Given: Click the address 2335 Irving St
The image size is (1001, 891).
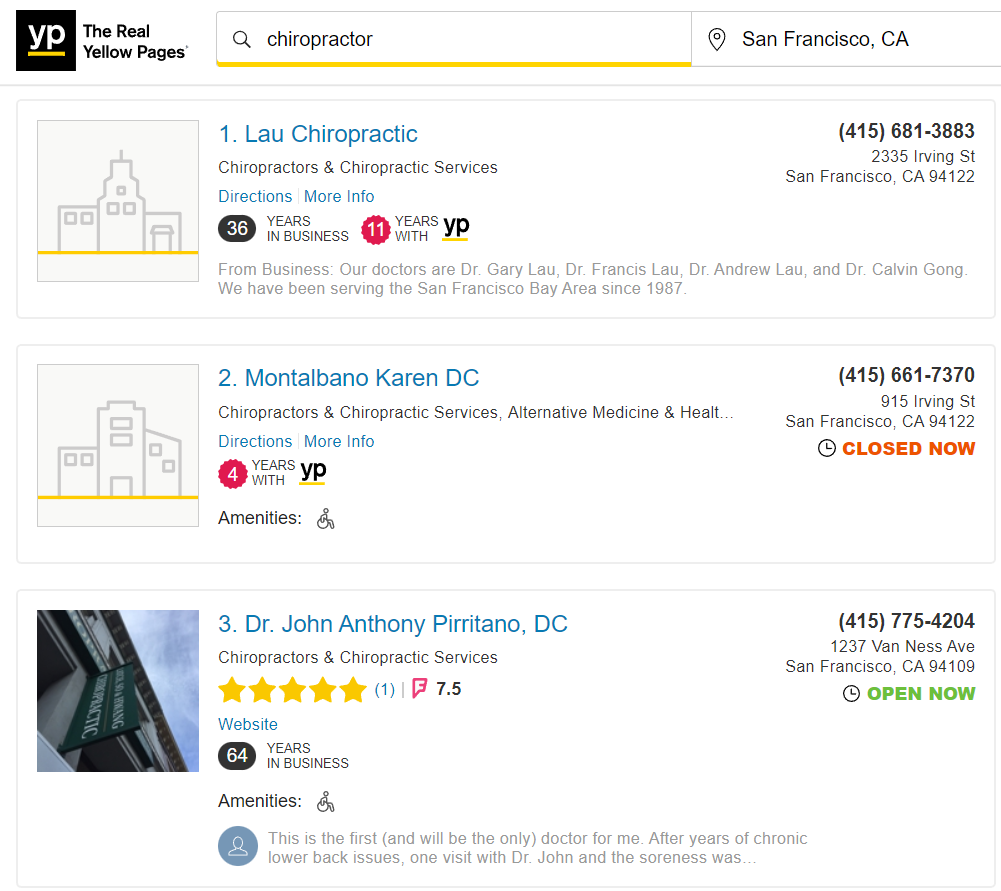Looking at the screenshot, I should [x=922, y=156].
